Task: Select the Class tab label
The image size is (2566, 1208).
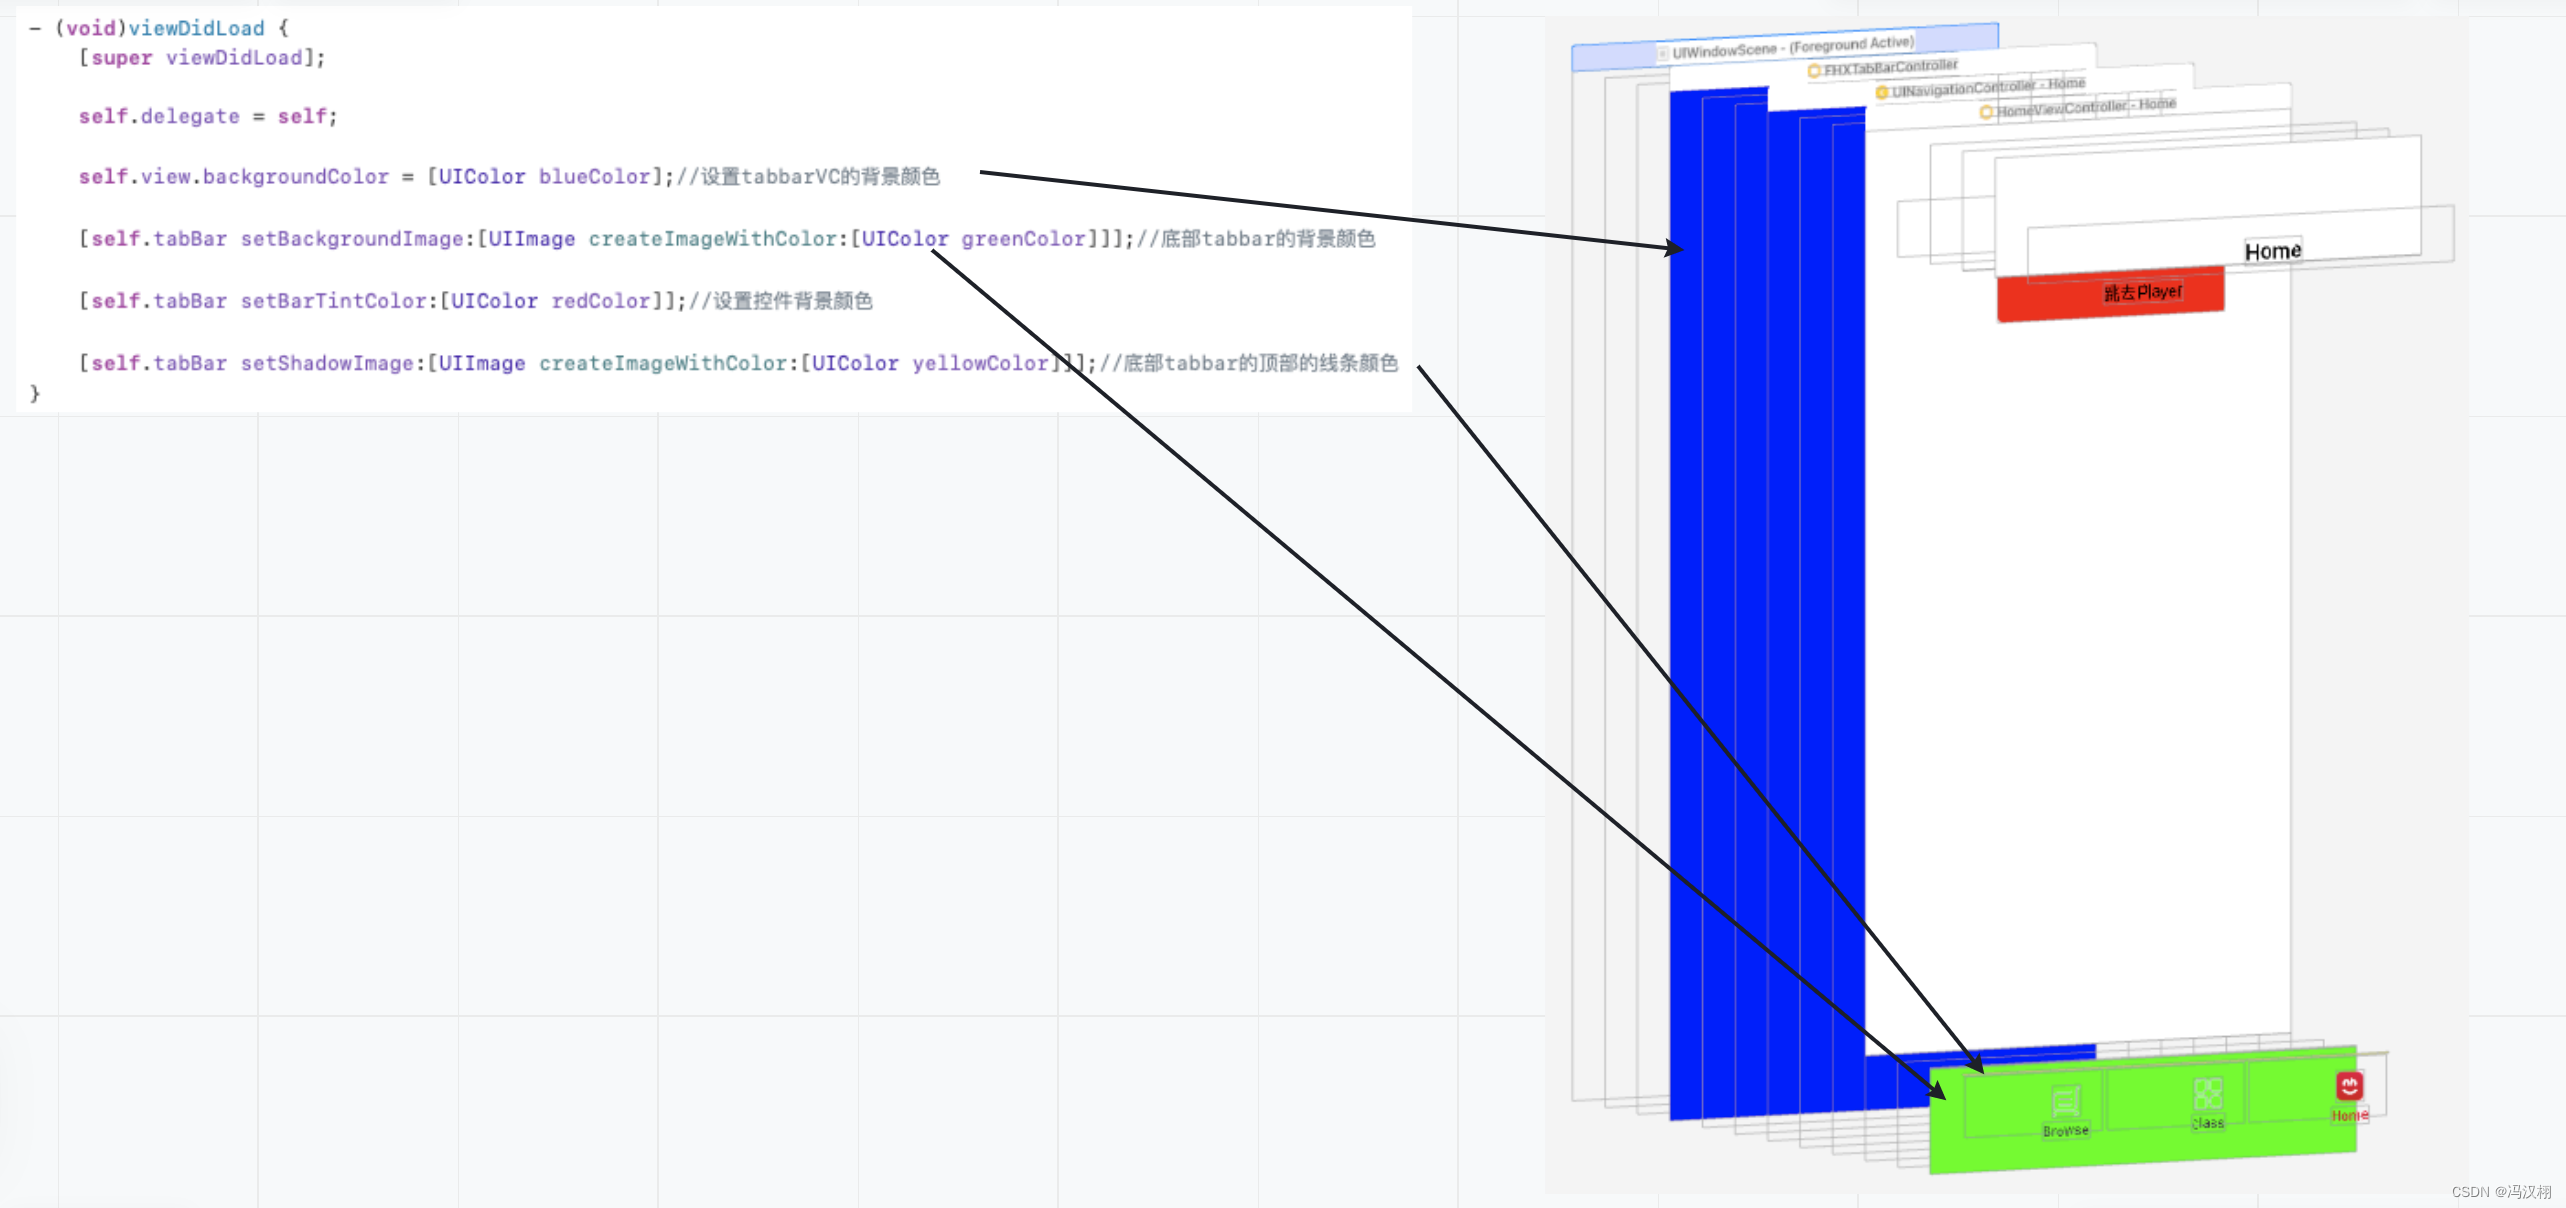Action: [2208, 1123]
